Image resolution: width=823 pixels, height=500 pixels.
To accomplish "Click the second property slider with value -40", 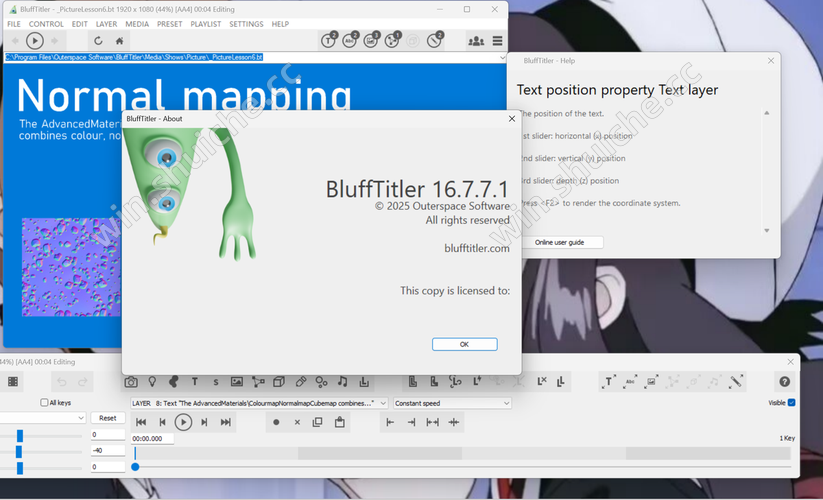I will pos(19,451).
